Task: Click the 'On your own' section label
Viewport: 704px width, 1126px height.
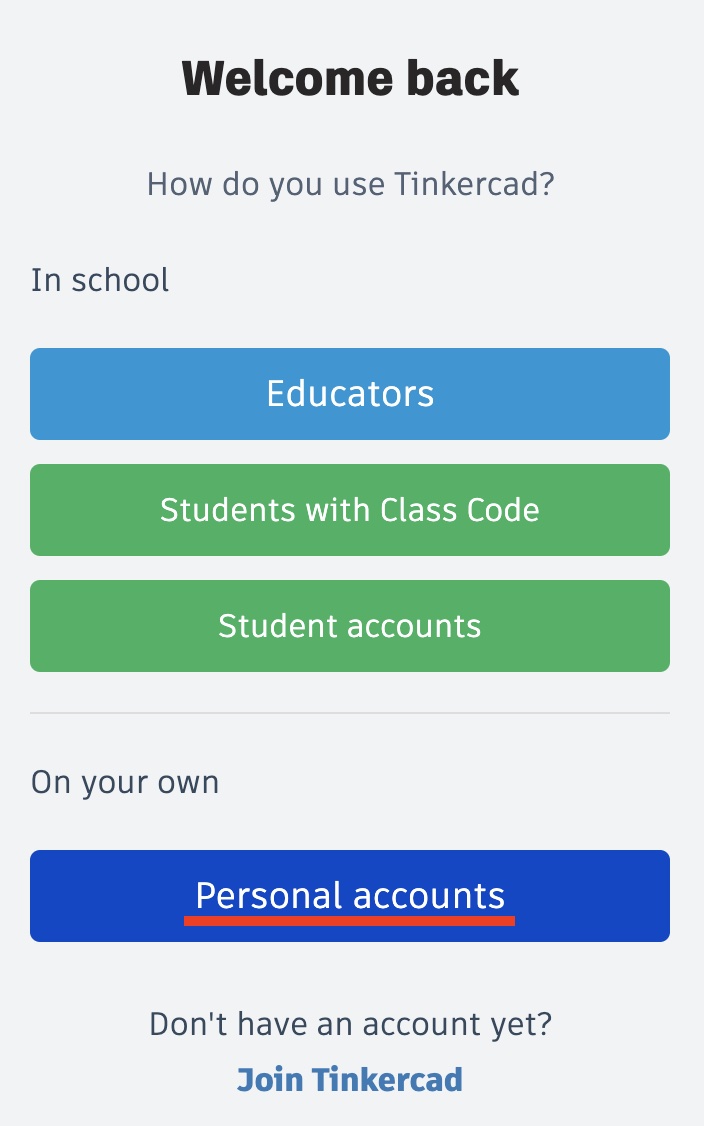Action: (x=125, y=782)
